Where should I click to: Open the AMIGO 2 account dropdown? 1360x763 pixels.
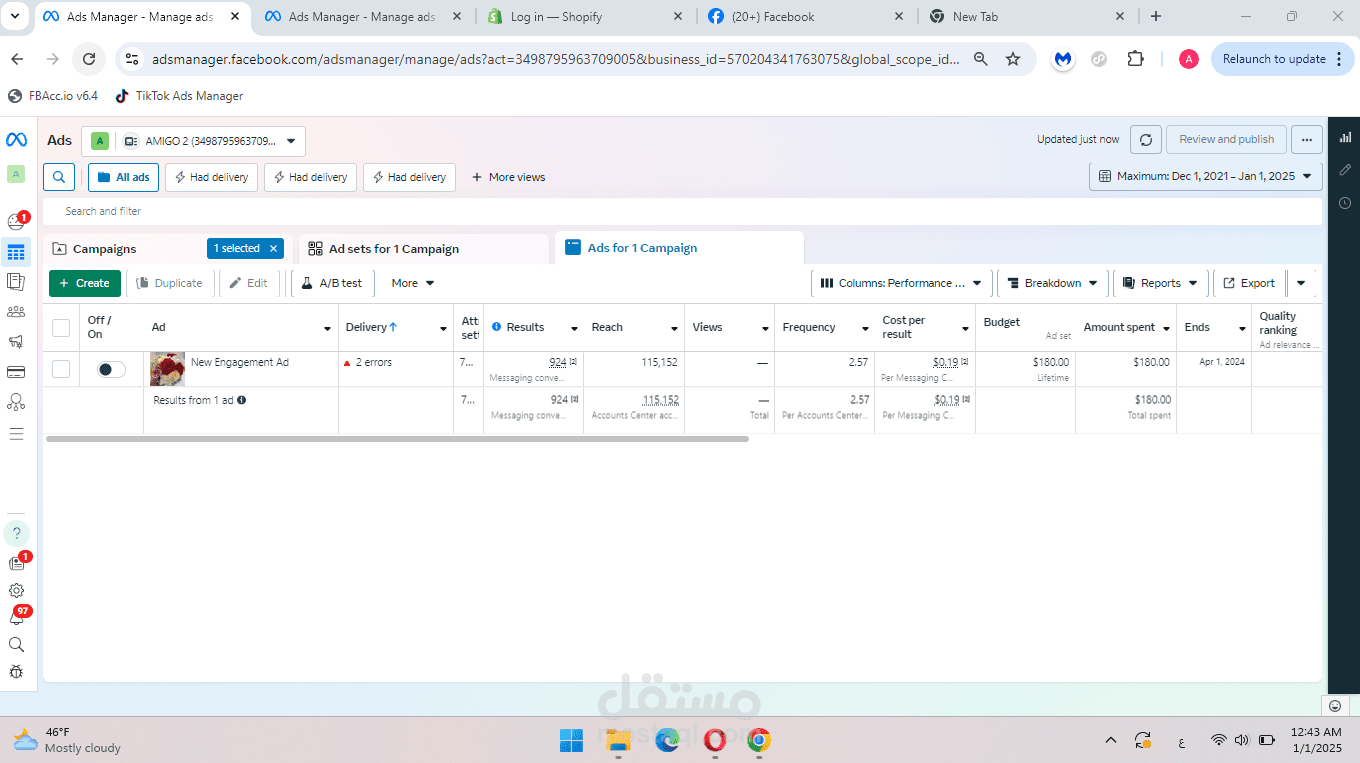pyautogui.click(x=194, y=141)
